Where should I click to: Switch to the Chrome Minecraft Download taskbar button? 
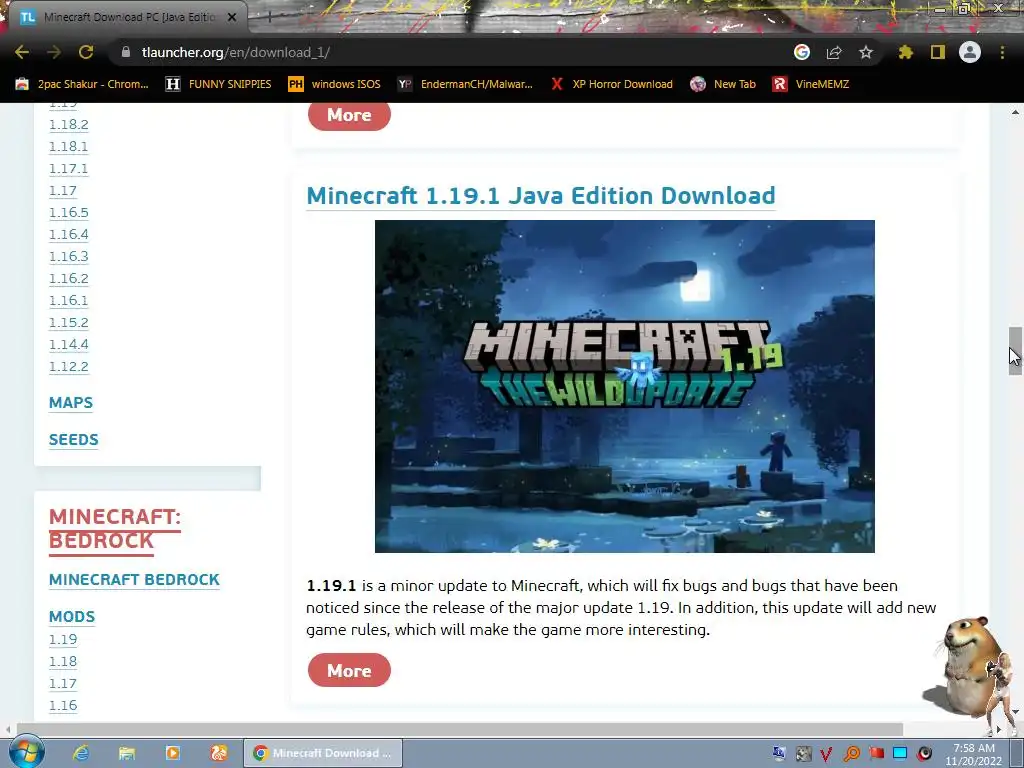323,753
